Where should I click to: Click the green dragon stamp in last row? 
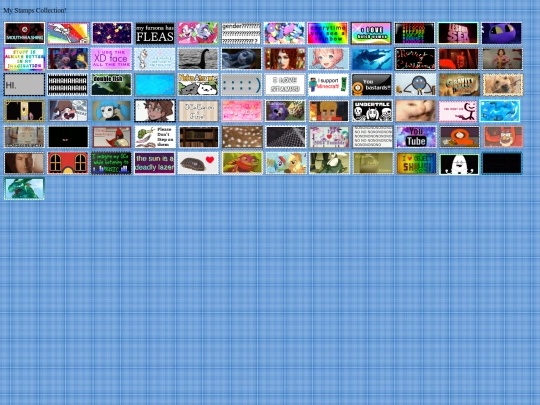coord(24,189)
